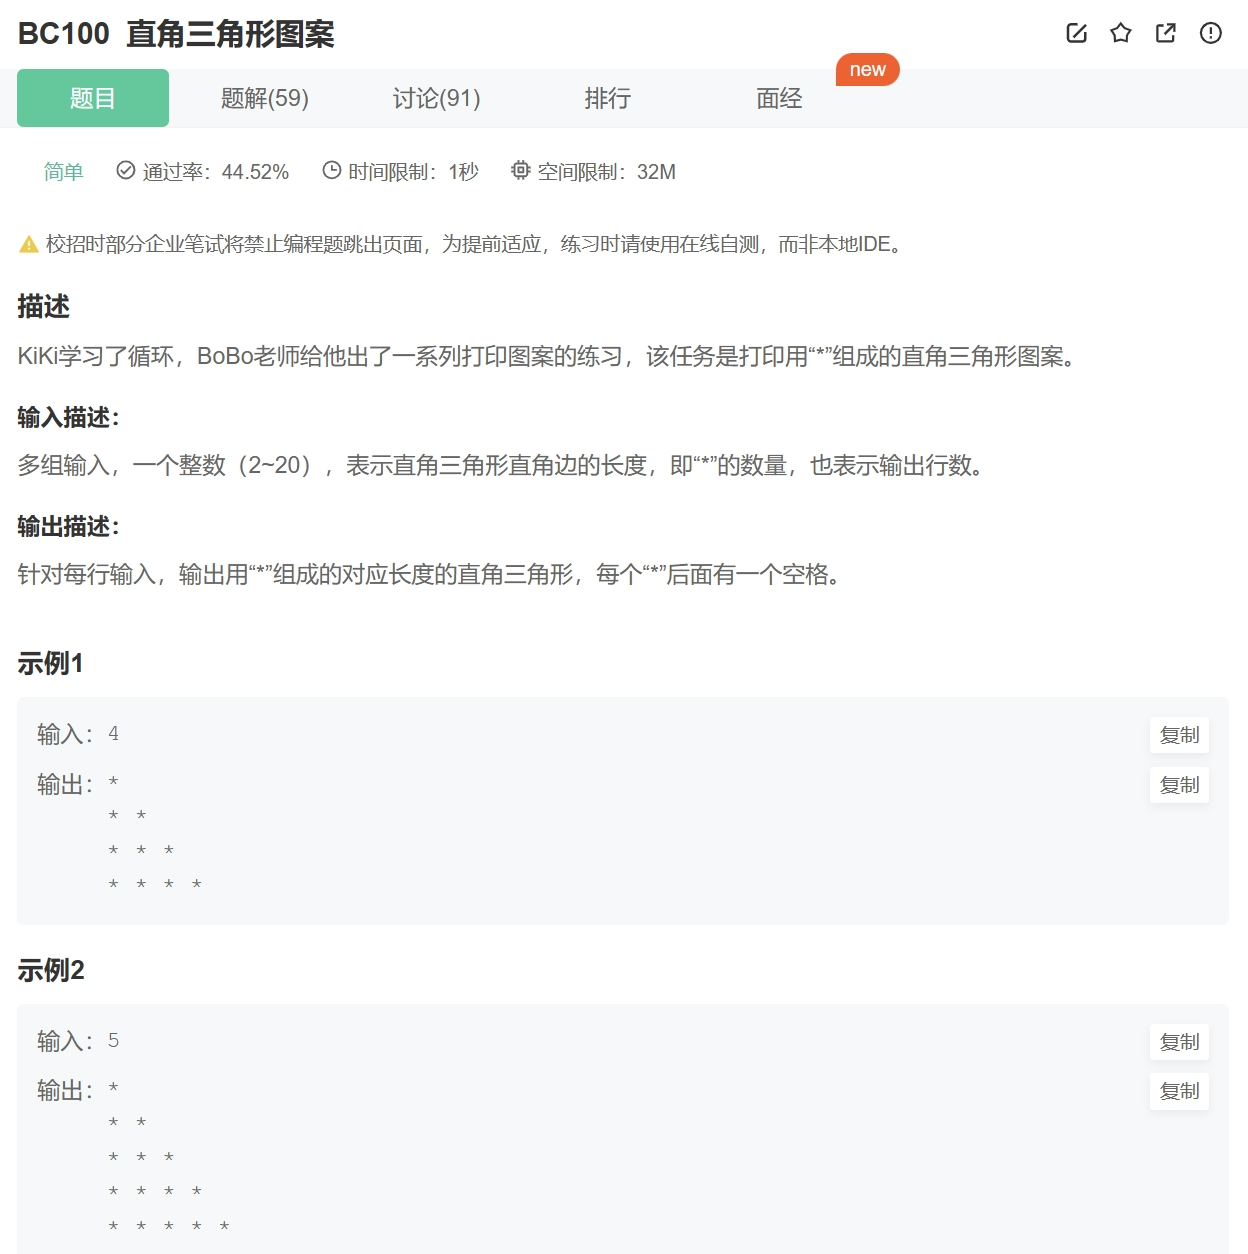Copy the output of 示例2
Screen dimensions: 1248x1254
[1179, 1091]
